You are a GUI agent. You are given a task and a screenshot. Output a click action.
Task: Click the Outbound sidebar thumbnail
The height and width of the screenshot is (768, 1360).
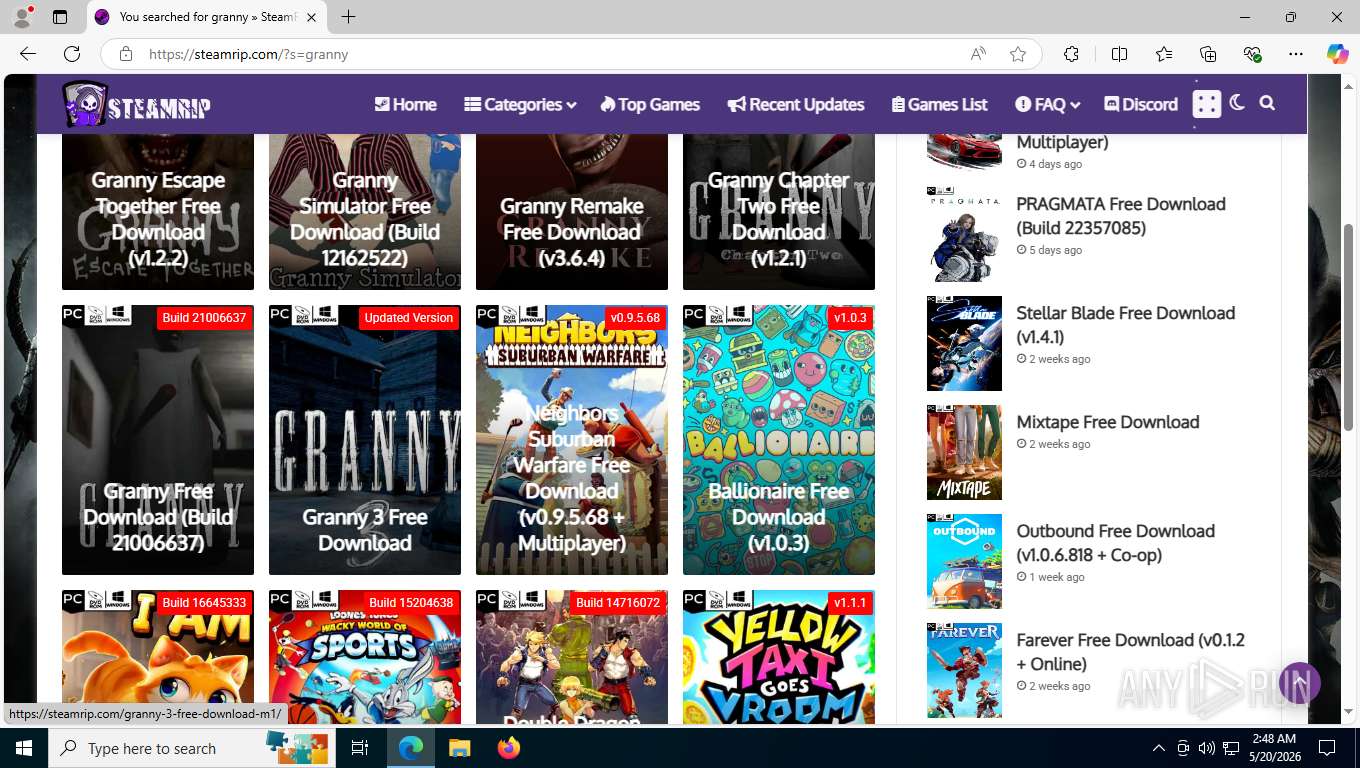click(964, 561)
